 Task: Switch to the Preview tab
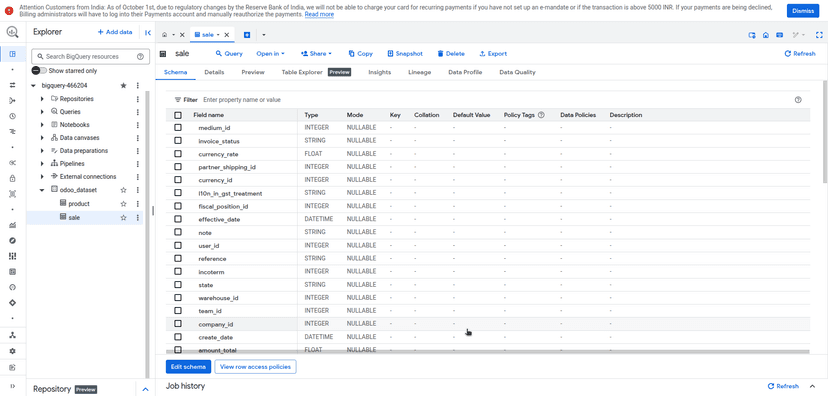253,72
